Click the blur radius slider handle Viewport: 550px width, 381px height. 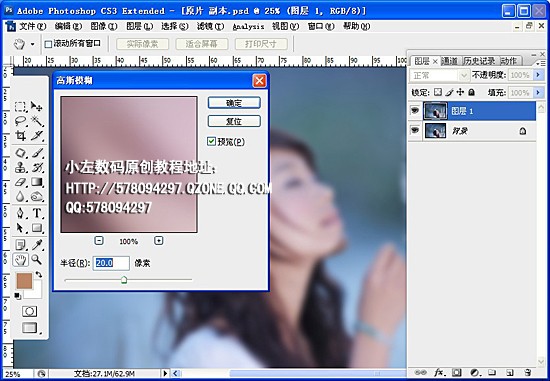tap(124, 280)
